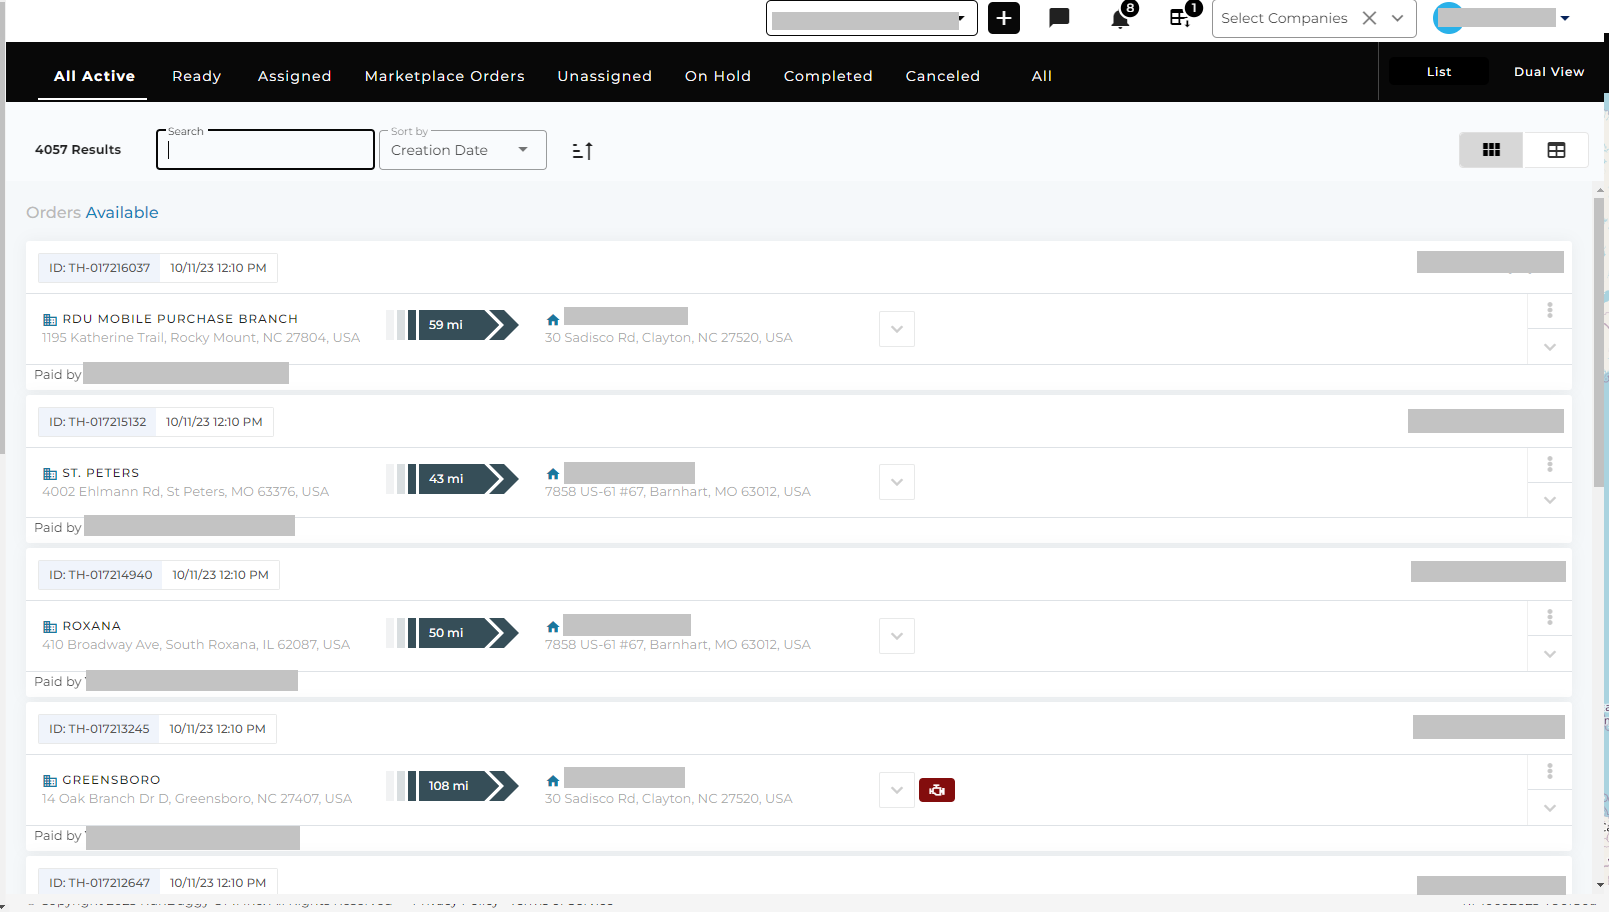
Task: Click the home icon on St. Peters destination
Action: [553, 474]
